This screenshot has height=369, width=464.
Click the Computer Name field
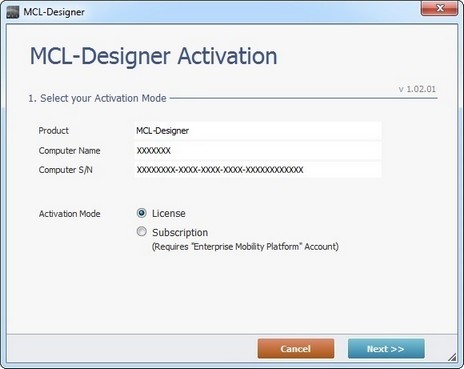coord(258,151)
